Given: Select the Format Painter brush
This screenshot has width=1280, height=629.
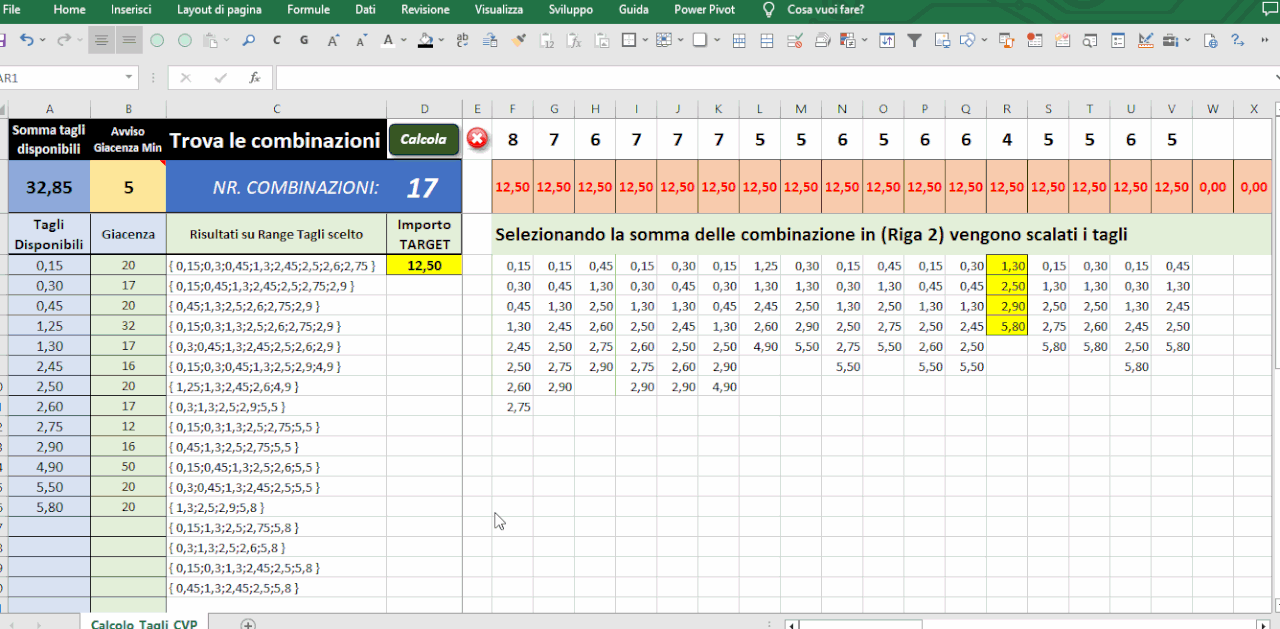Looking at the screenshot, I should 519,40.
